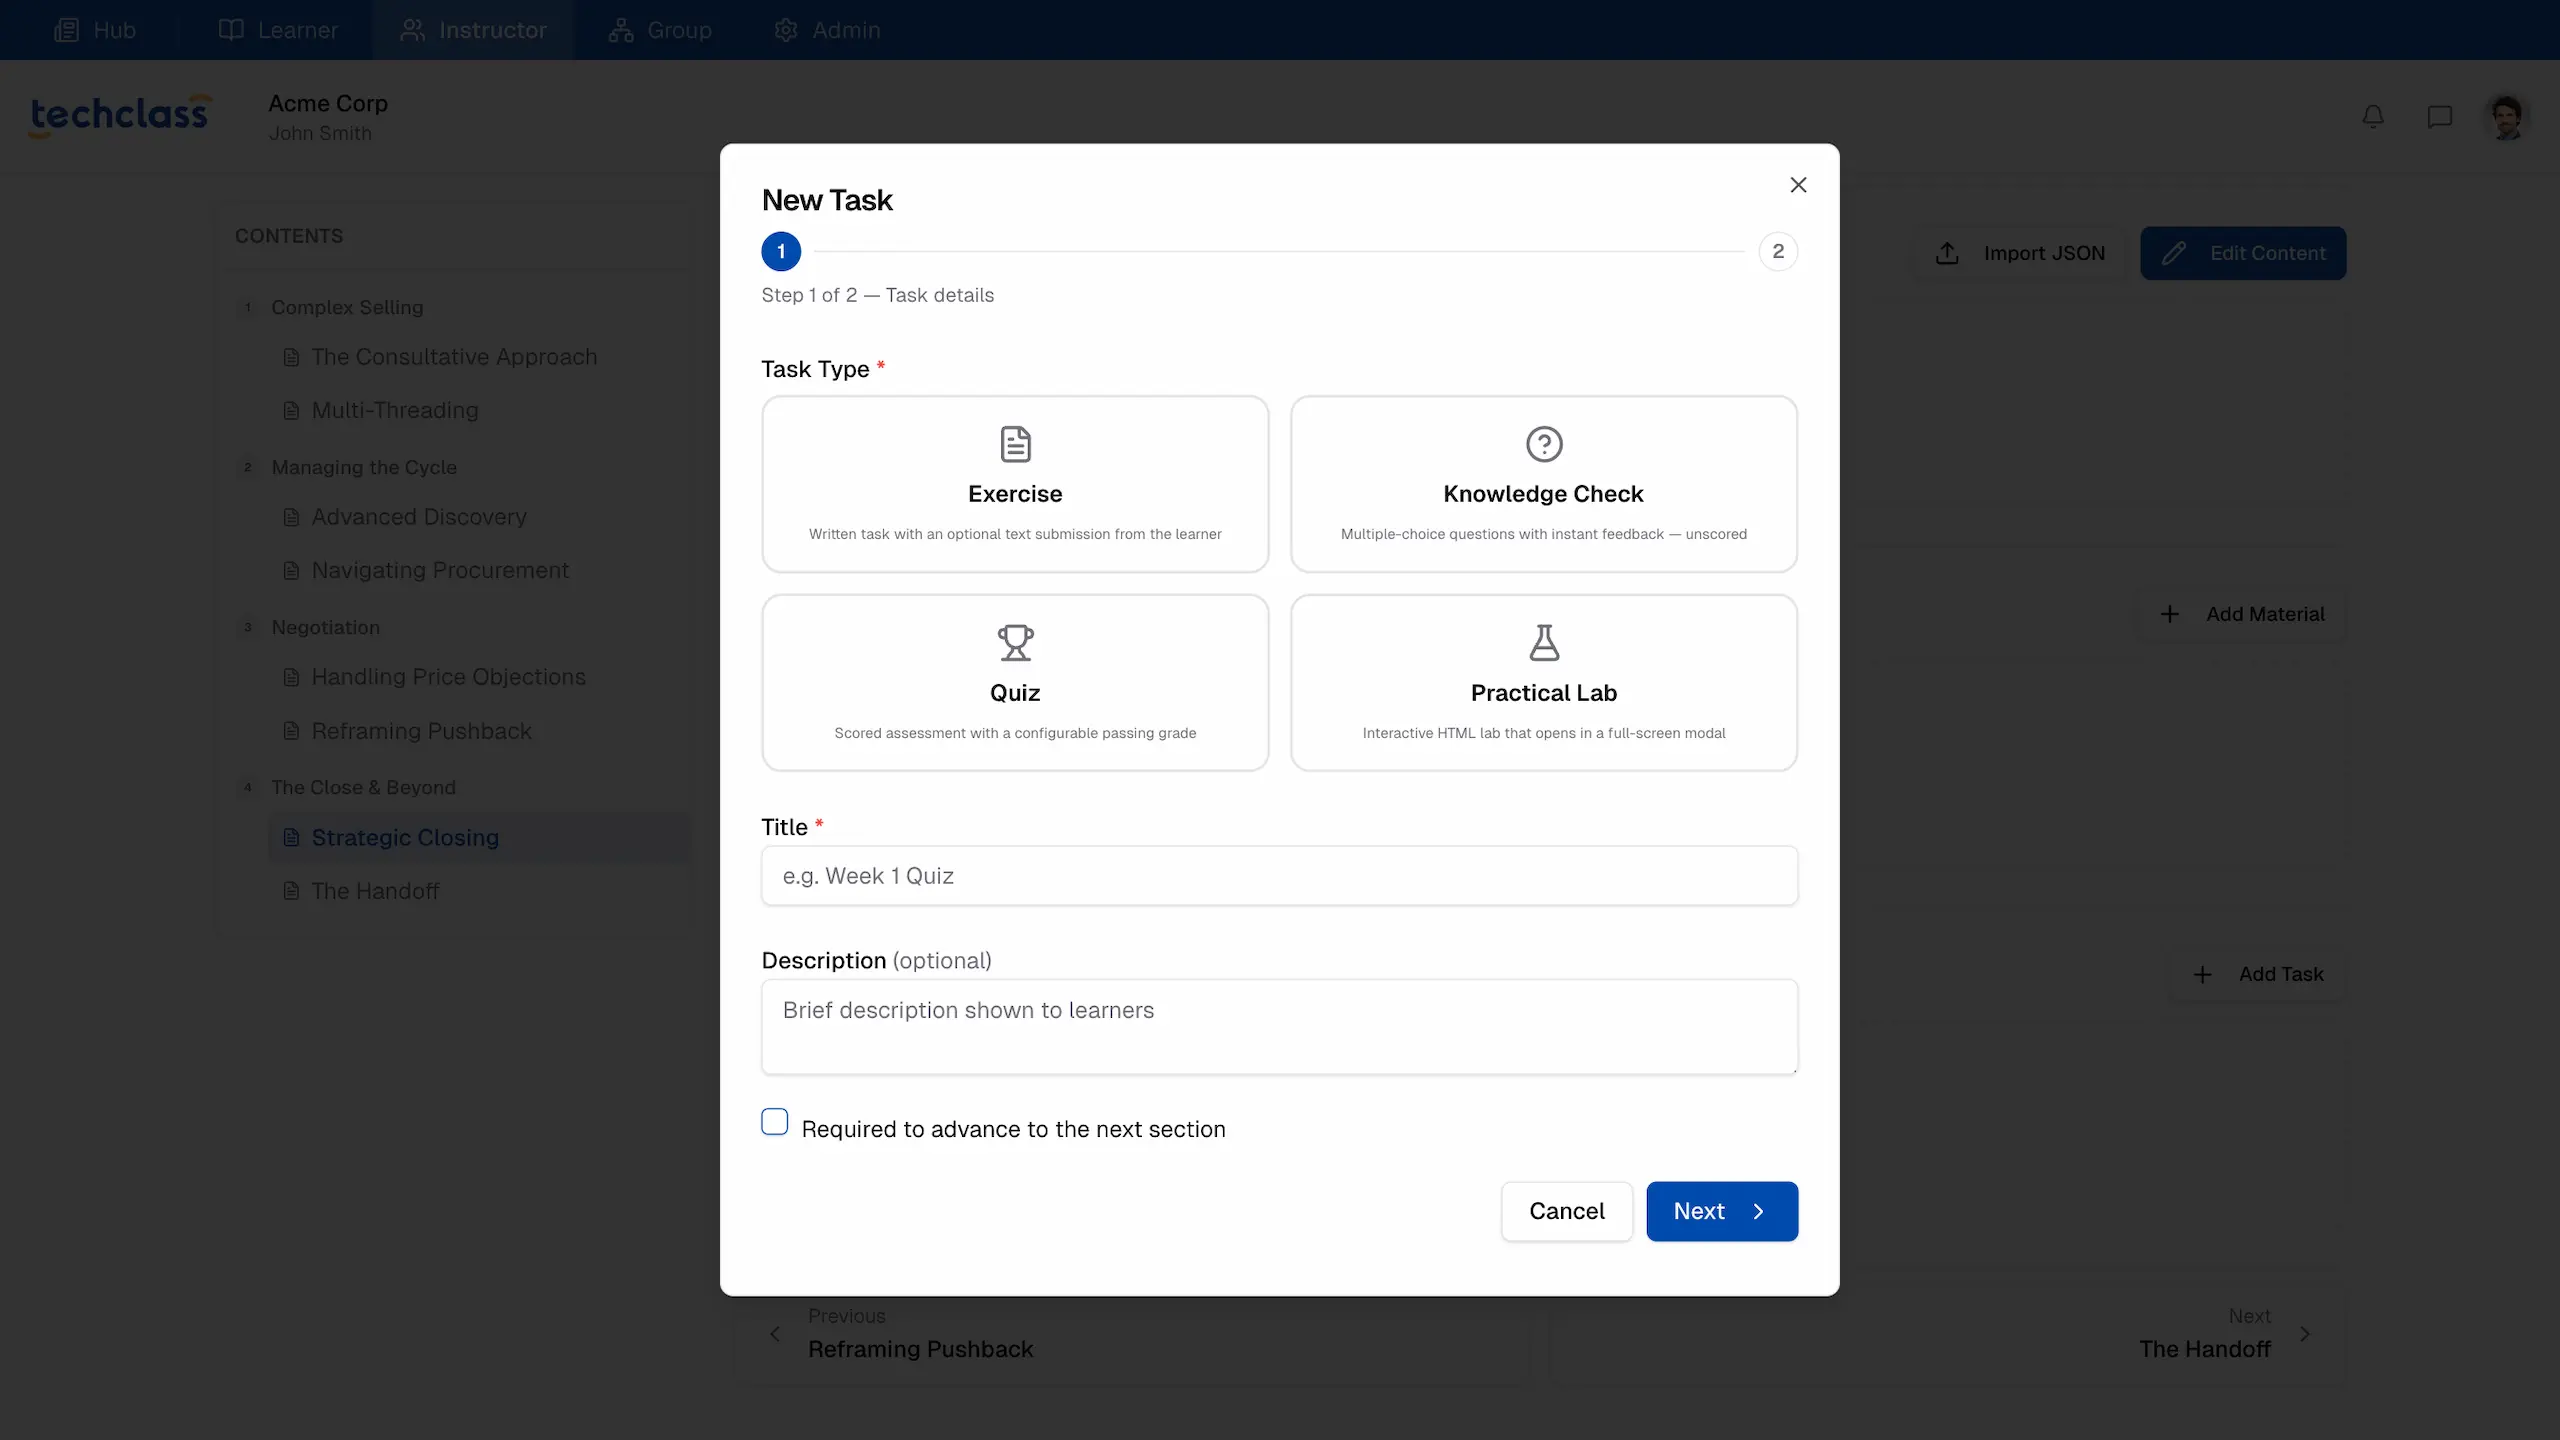
Task: Open the Admin tab
Action: click(x=827, y=30)
